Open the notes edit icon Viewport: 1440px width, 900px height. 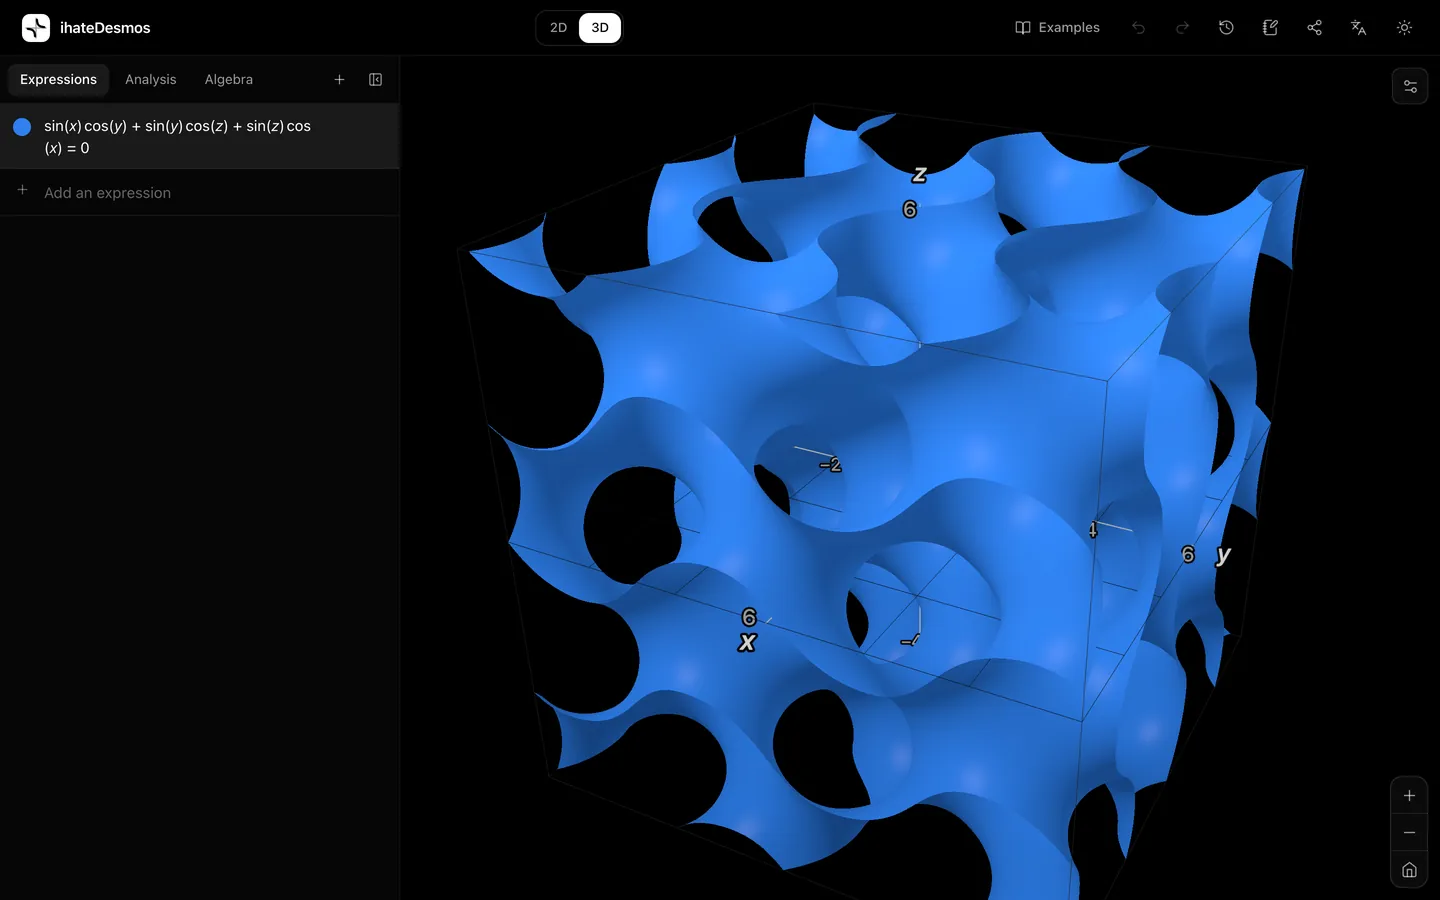[x=1270, y=28]
